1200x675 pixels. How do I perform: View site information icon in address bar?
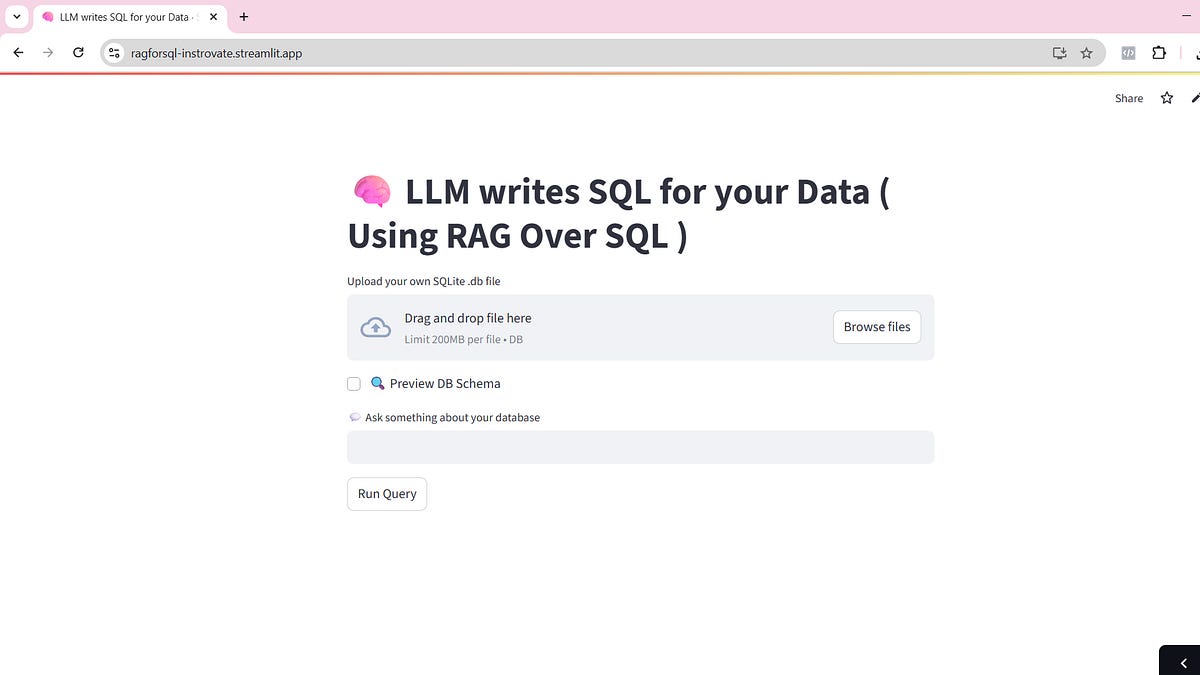coord(115,53)
